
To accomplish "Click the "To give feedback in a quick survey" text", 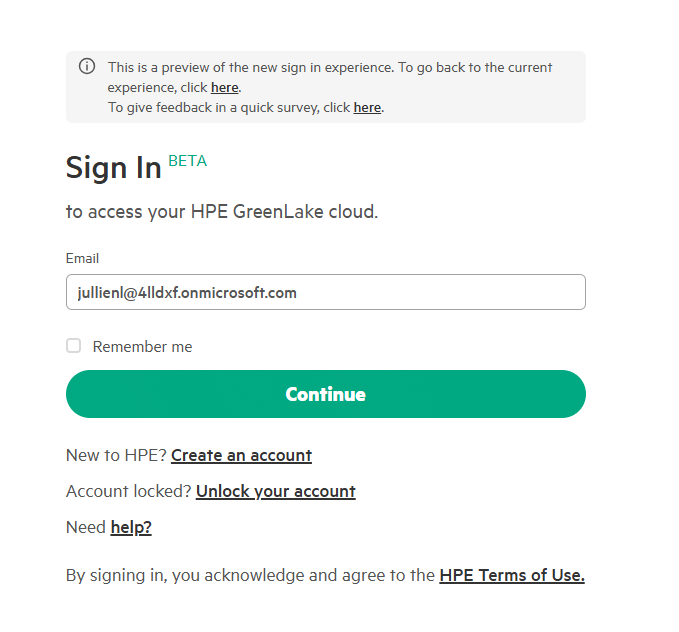I will click(x=228, y=108).
